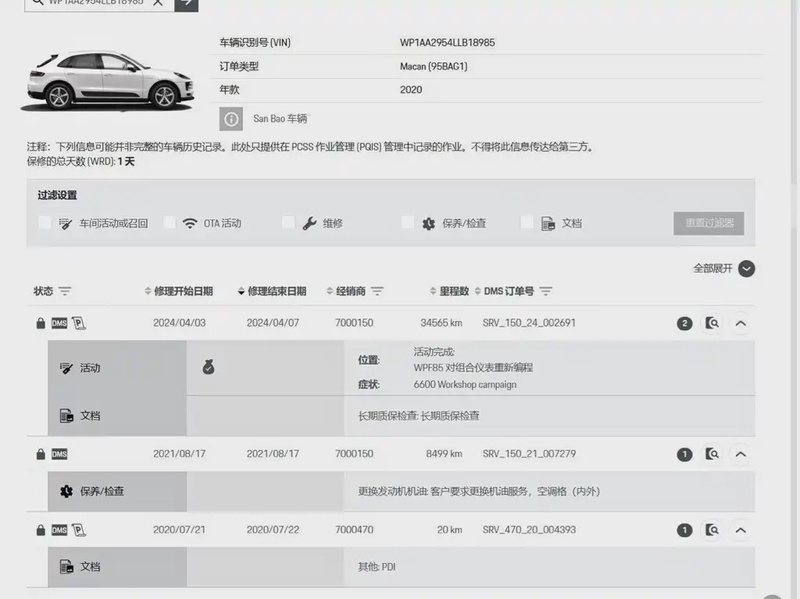
Task: Open detail search icon for order SRV_150_24_002691
Action: 712,323
